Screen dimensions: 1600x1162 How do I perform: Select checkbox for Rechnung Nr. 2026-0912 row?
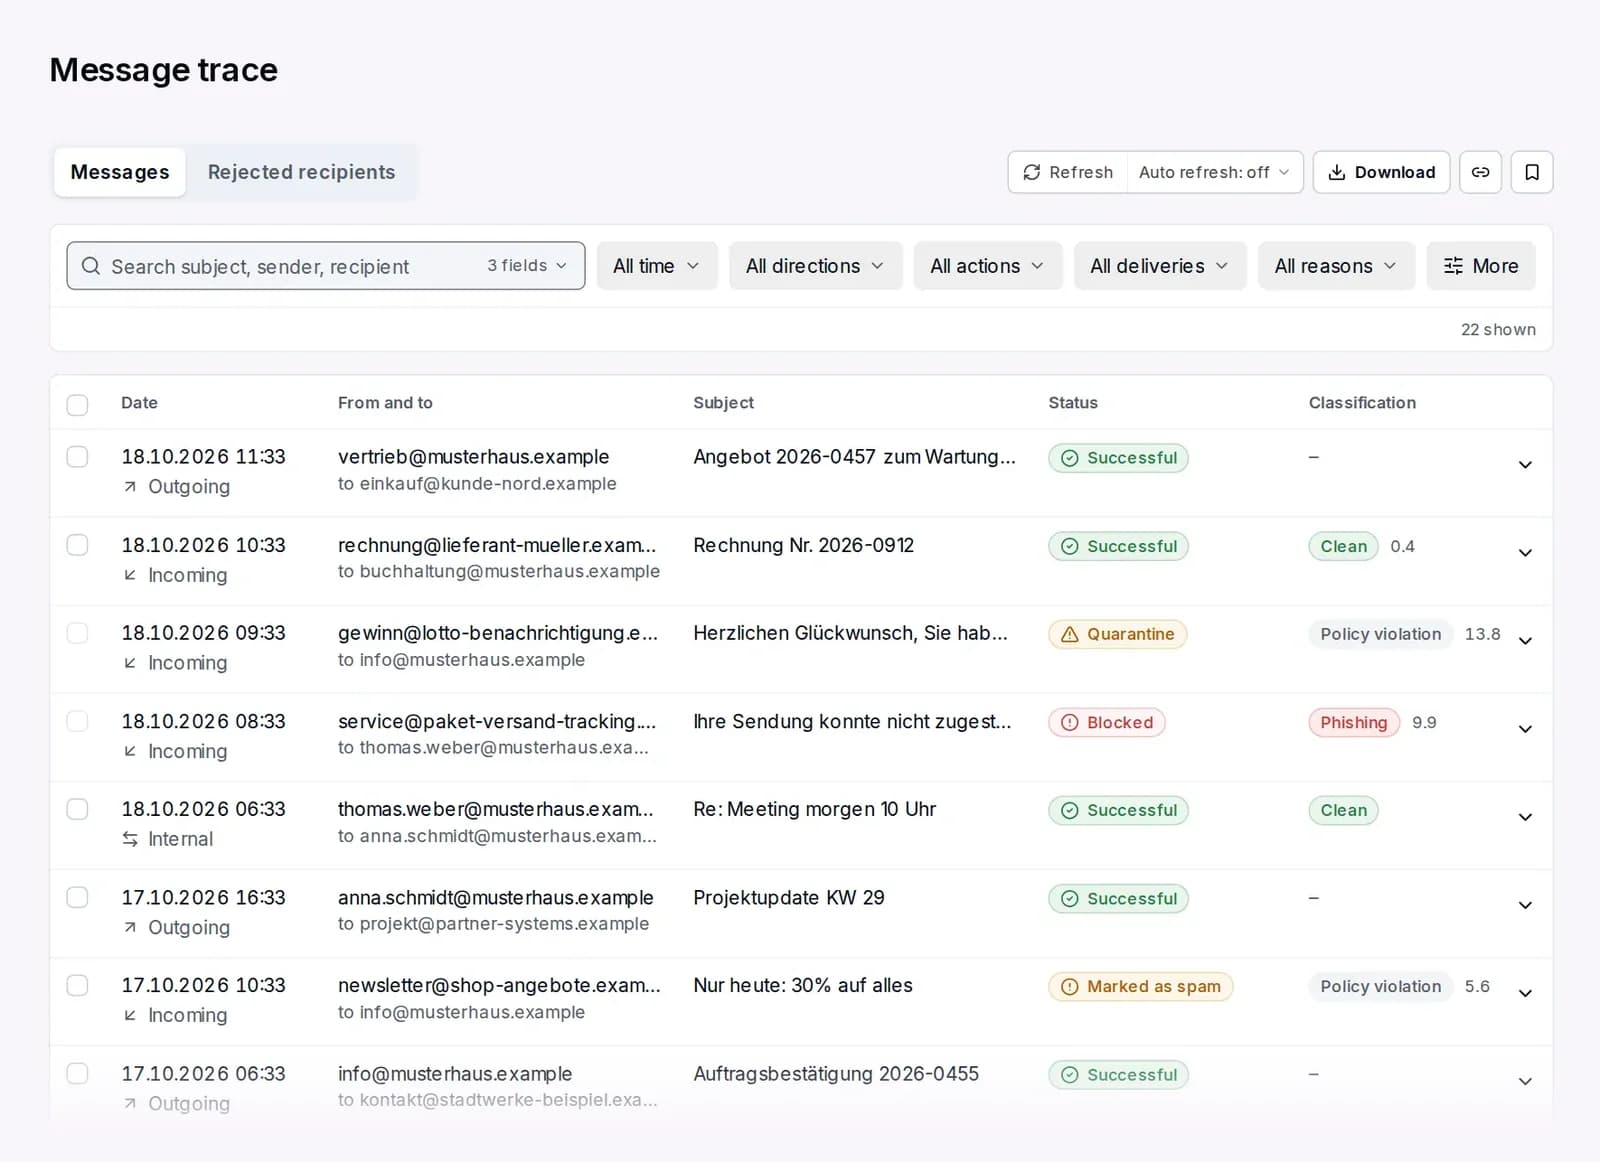pos(77,545)
